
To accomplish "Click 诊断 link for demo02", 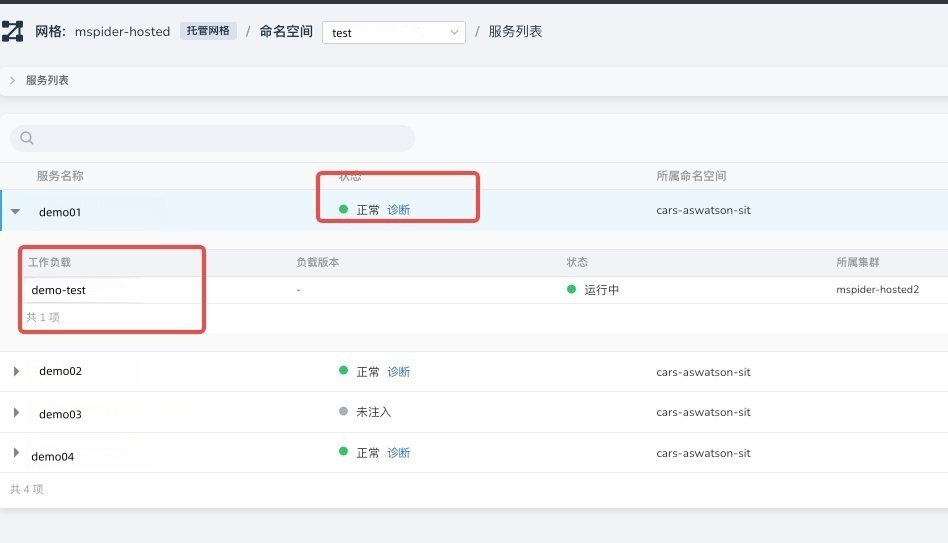I will click(x=398, y=372).
